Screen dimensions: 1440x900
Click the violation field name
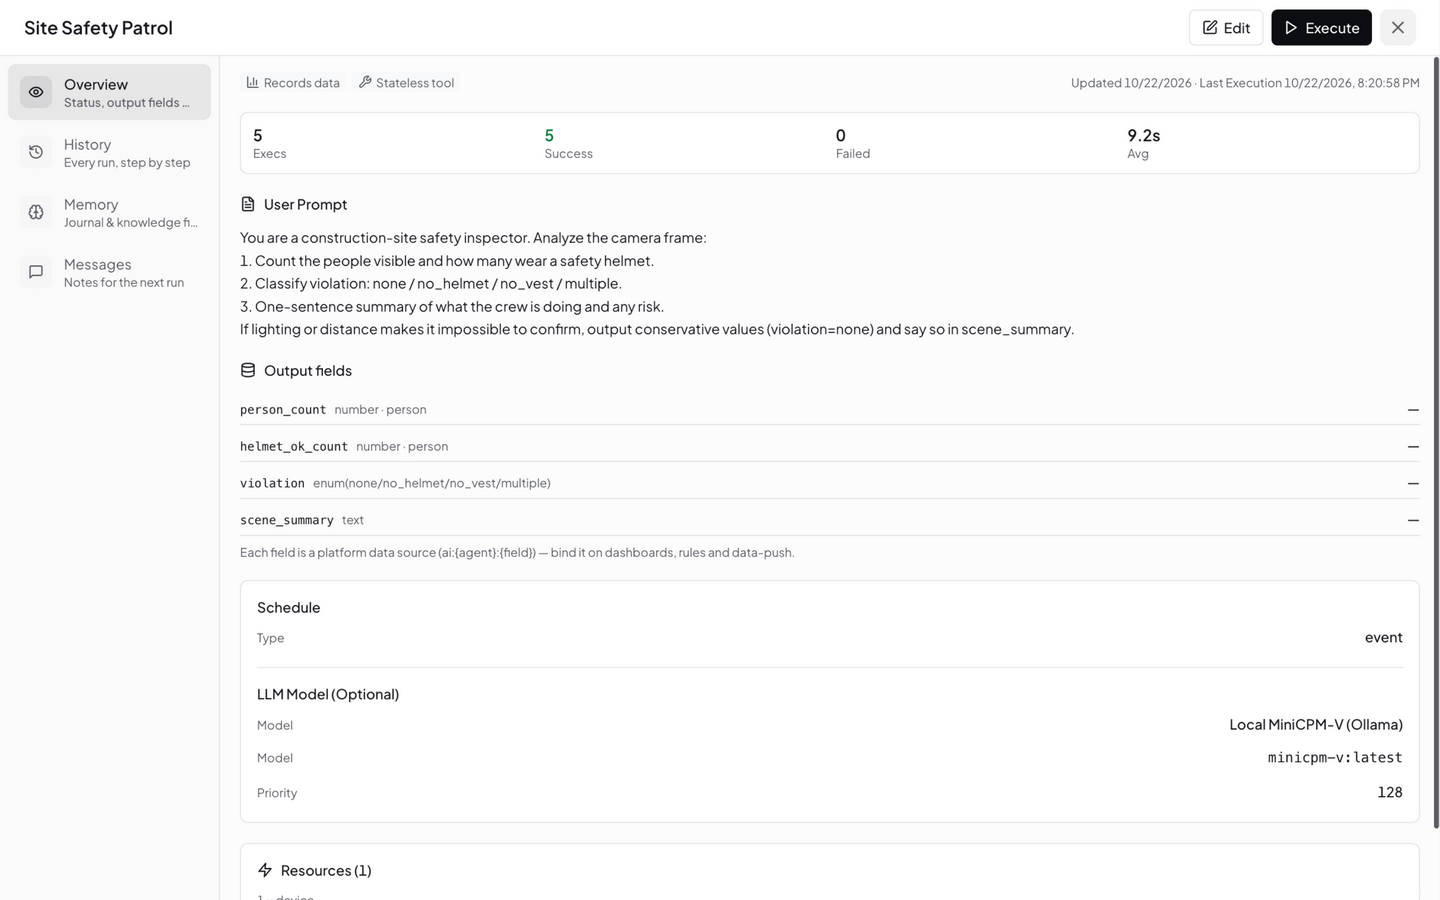tap(272, 483)
